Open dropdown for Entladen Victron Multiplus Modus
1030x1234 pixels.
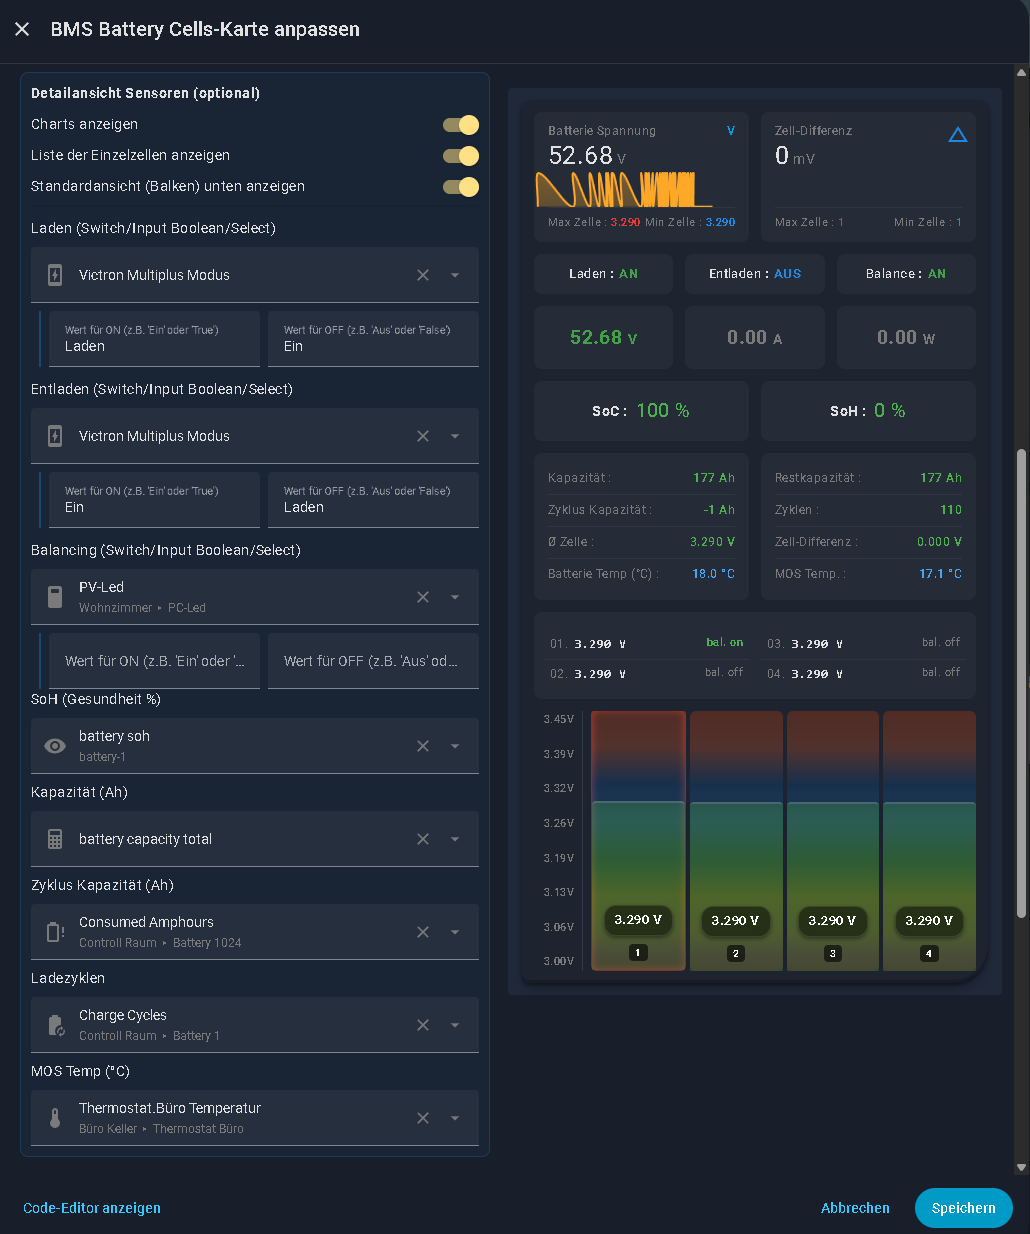(x=455, y=436)
